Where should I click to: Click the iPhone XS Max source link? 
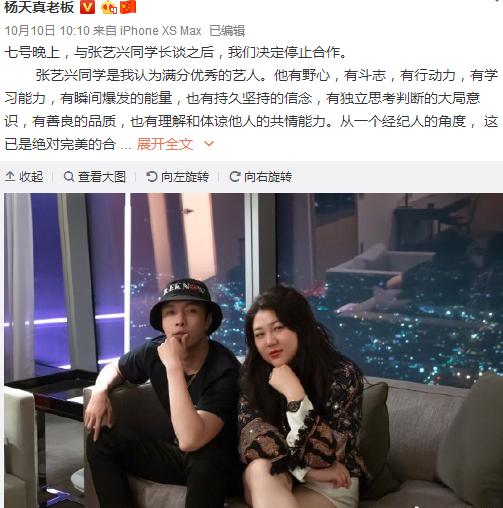click(160, 31)
